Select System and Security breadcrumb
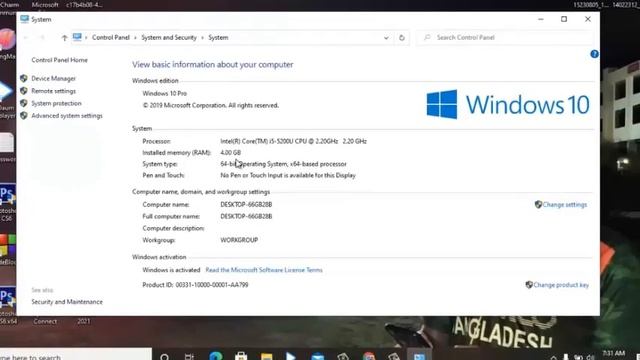 pos(169,38)
